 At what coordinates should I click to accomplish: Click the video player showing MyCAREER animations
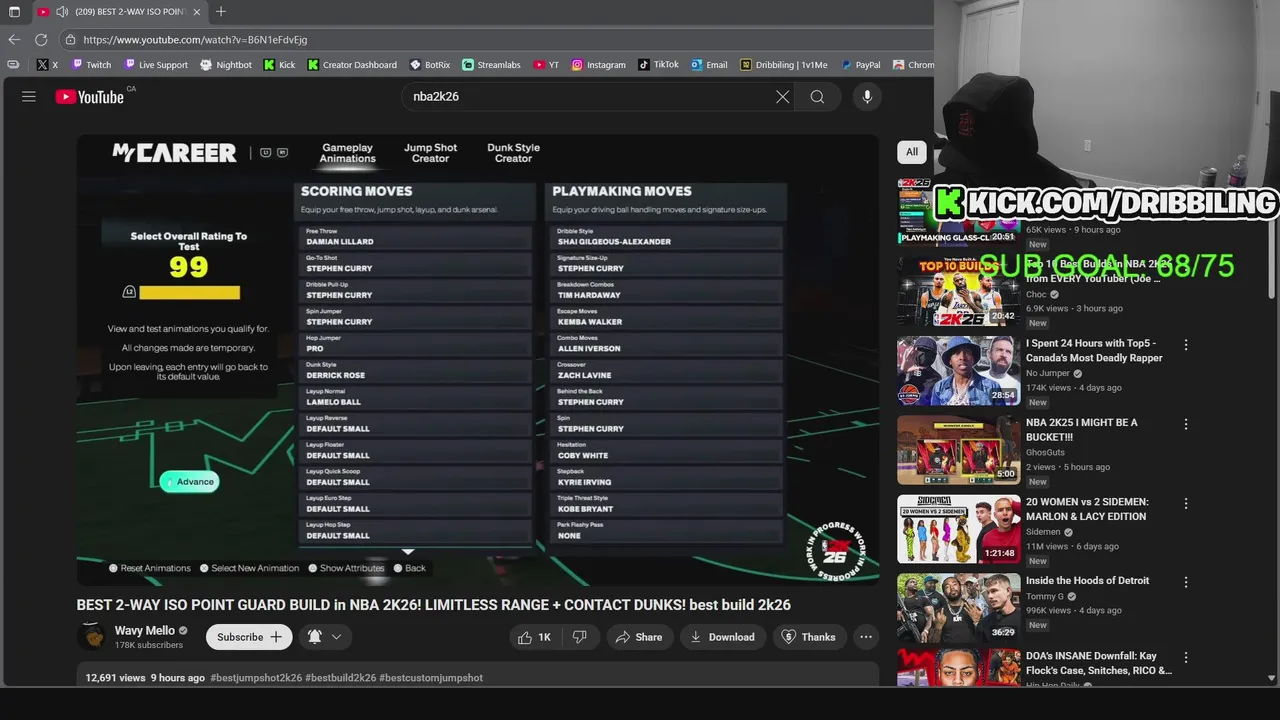tap(478, 359)
